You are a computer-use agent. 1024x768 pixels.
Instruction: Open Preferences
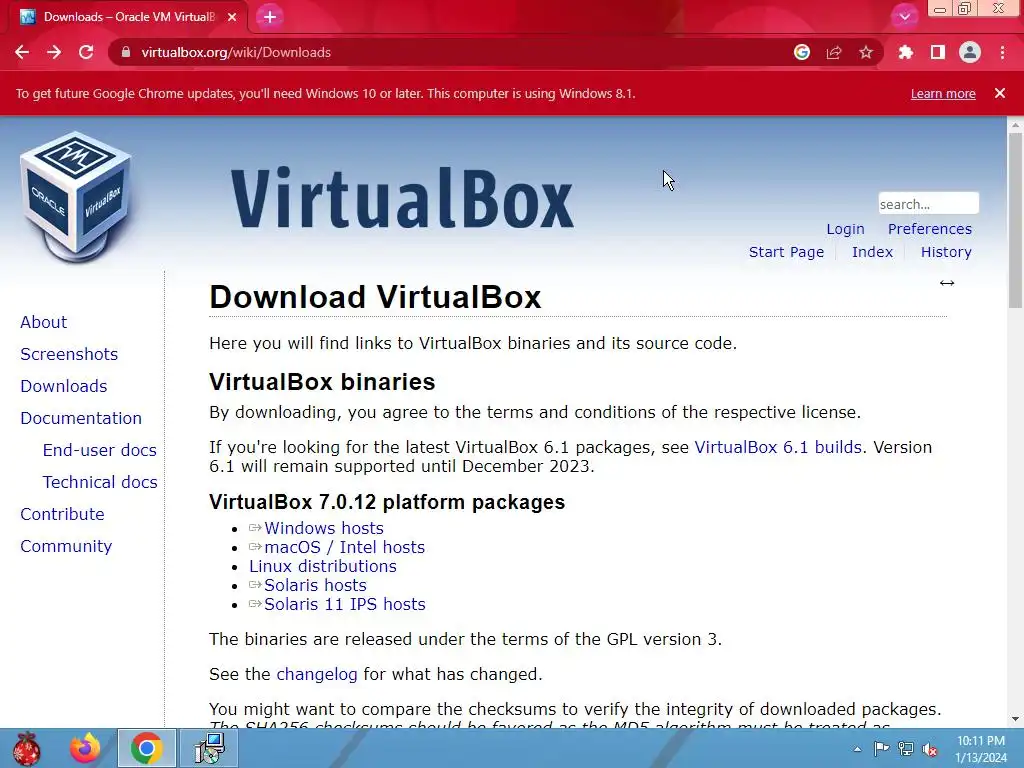point(929,229)
